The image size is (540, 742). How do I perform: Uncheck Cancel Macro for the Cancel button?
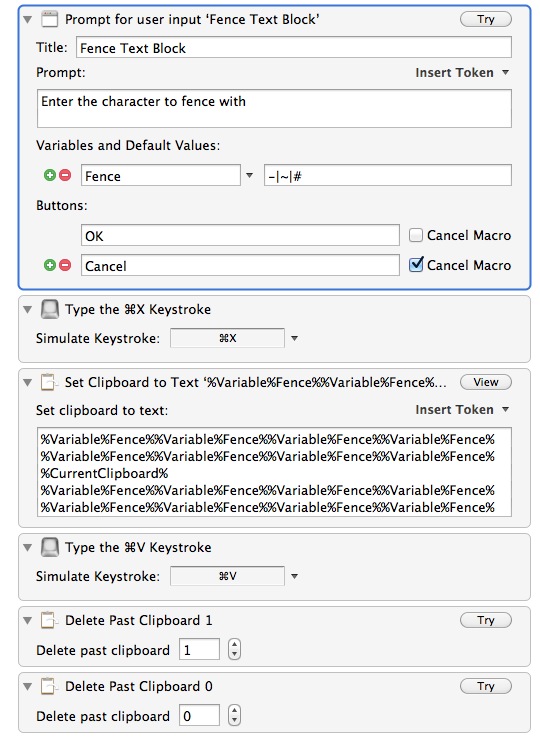tap(416, 265)
